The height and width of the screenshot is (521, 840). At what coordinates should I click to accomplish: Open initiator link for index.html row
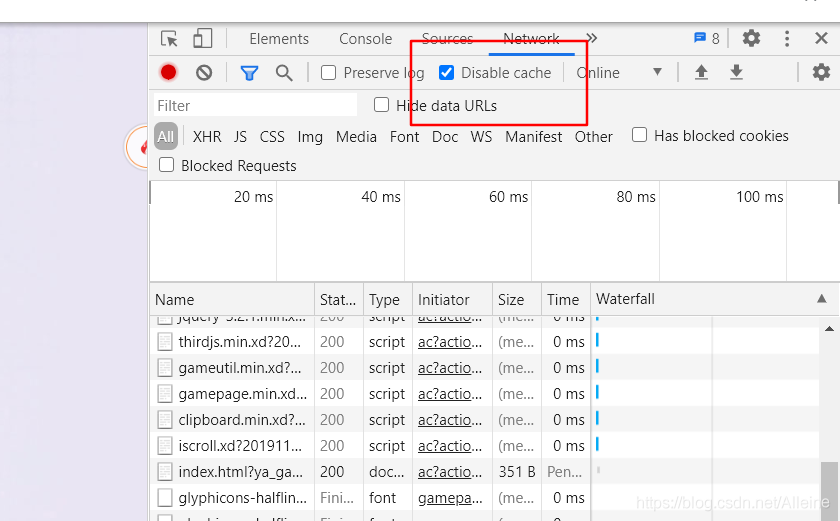(x=449, y=472)
